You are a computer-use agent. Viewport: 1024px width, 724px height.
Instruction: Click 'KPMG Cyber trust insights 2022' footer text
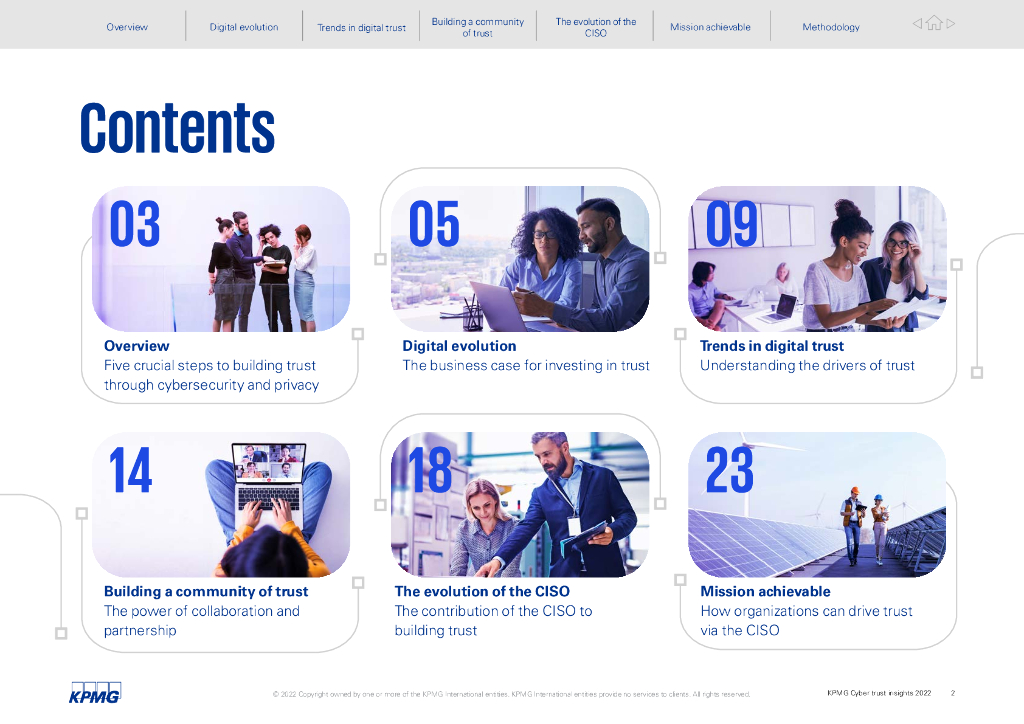tap(879, 693)
